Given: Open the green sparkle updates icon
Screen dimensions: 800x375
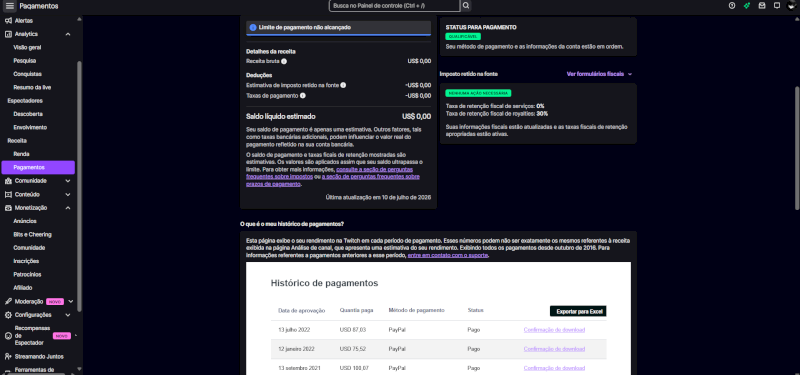Looking at the screenshot, I should click(x=747, y=6).
